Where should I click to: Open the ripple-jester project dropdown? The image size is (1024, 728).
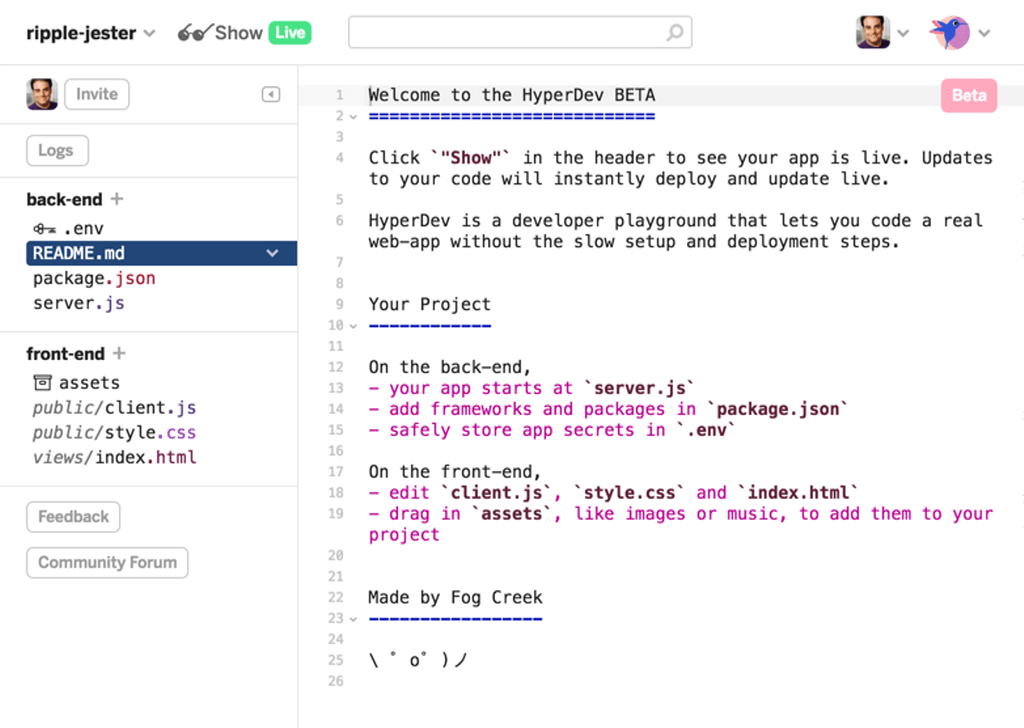point(150,32)
